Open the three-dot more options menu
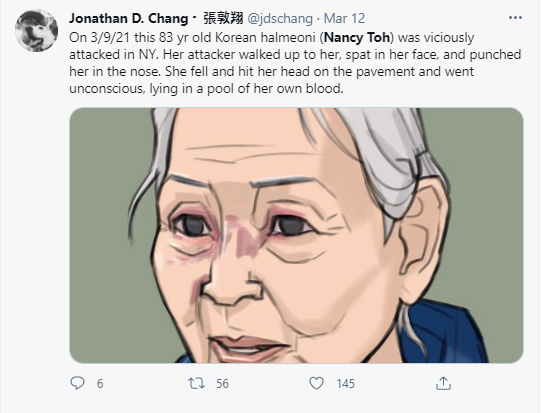Viewport: 541px width, 413px height. pos(515,18)
